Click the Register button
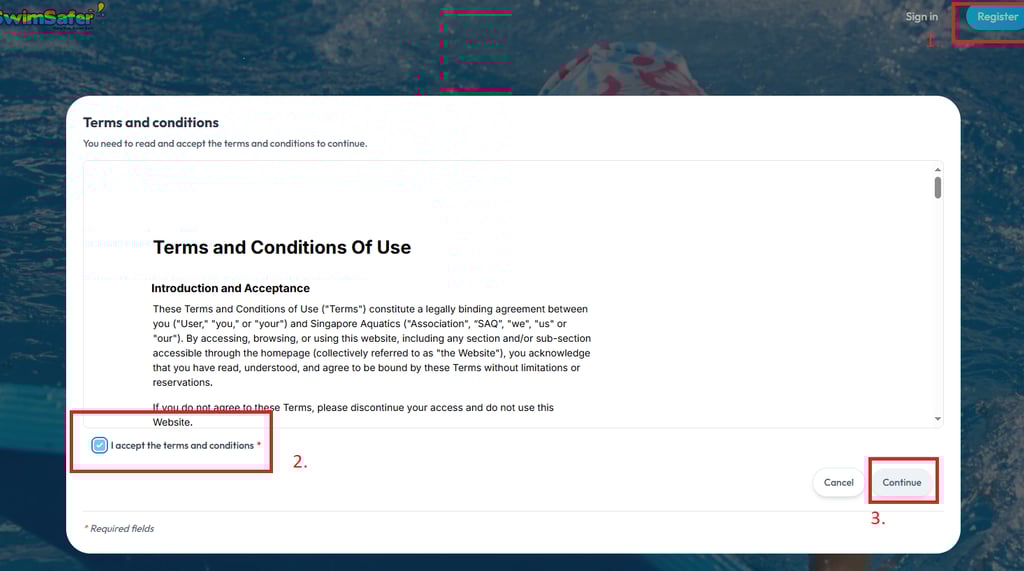The height and width of the screenshot is (571, 1024). [995, 17]
